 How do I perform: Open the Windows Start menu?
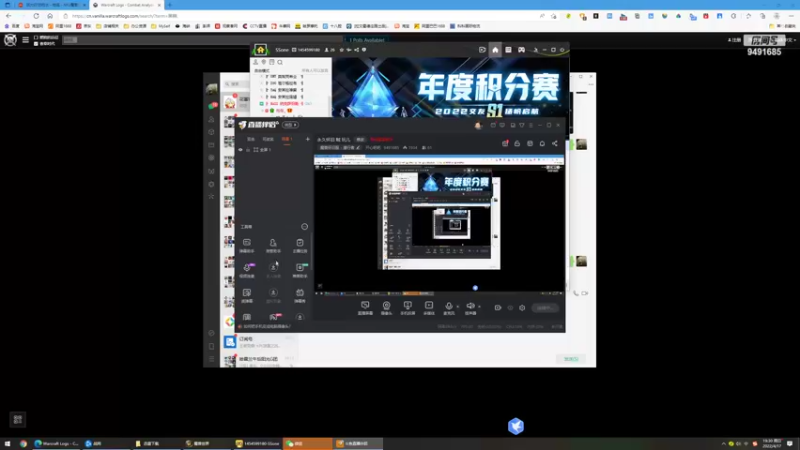(x=7, y=444)
